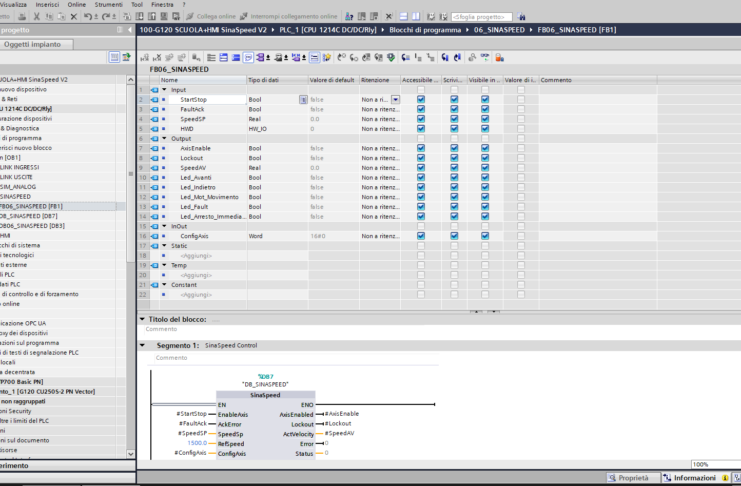
Task: Split editor area horizontally
Action: coord(404,17)
